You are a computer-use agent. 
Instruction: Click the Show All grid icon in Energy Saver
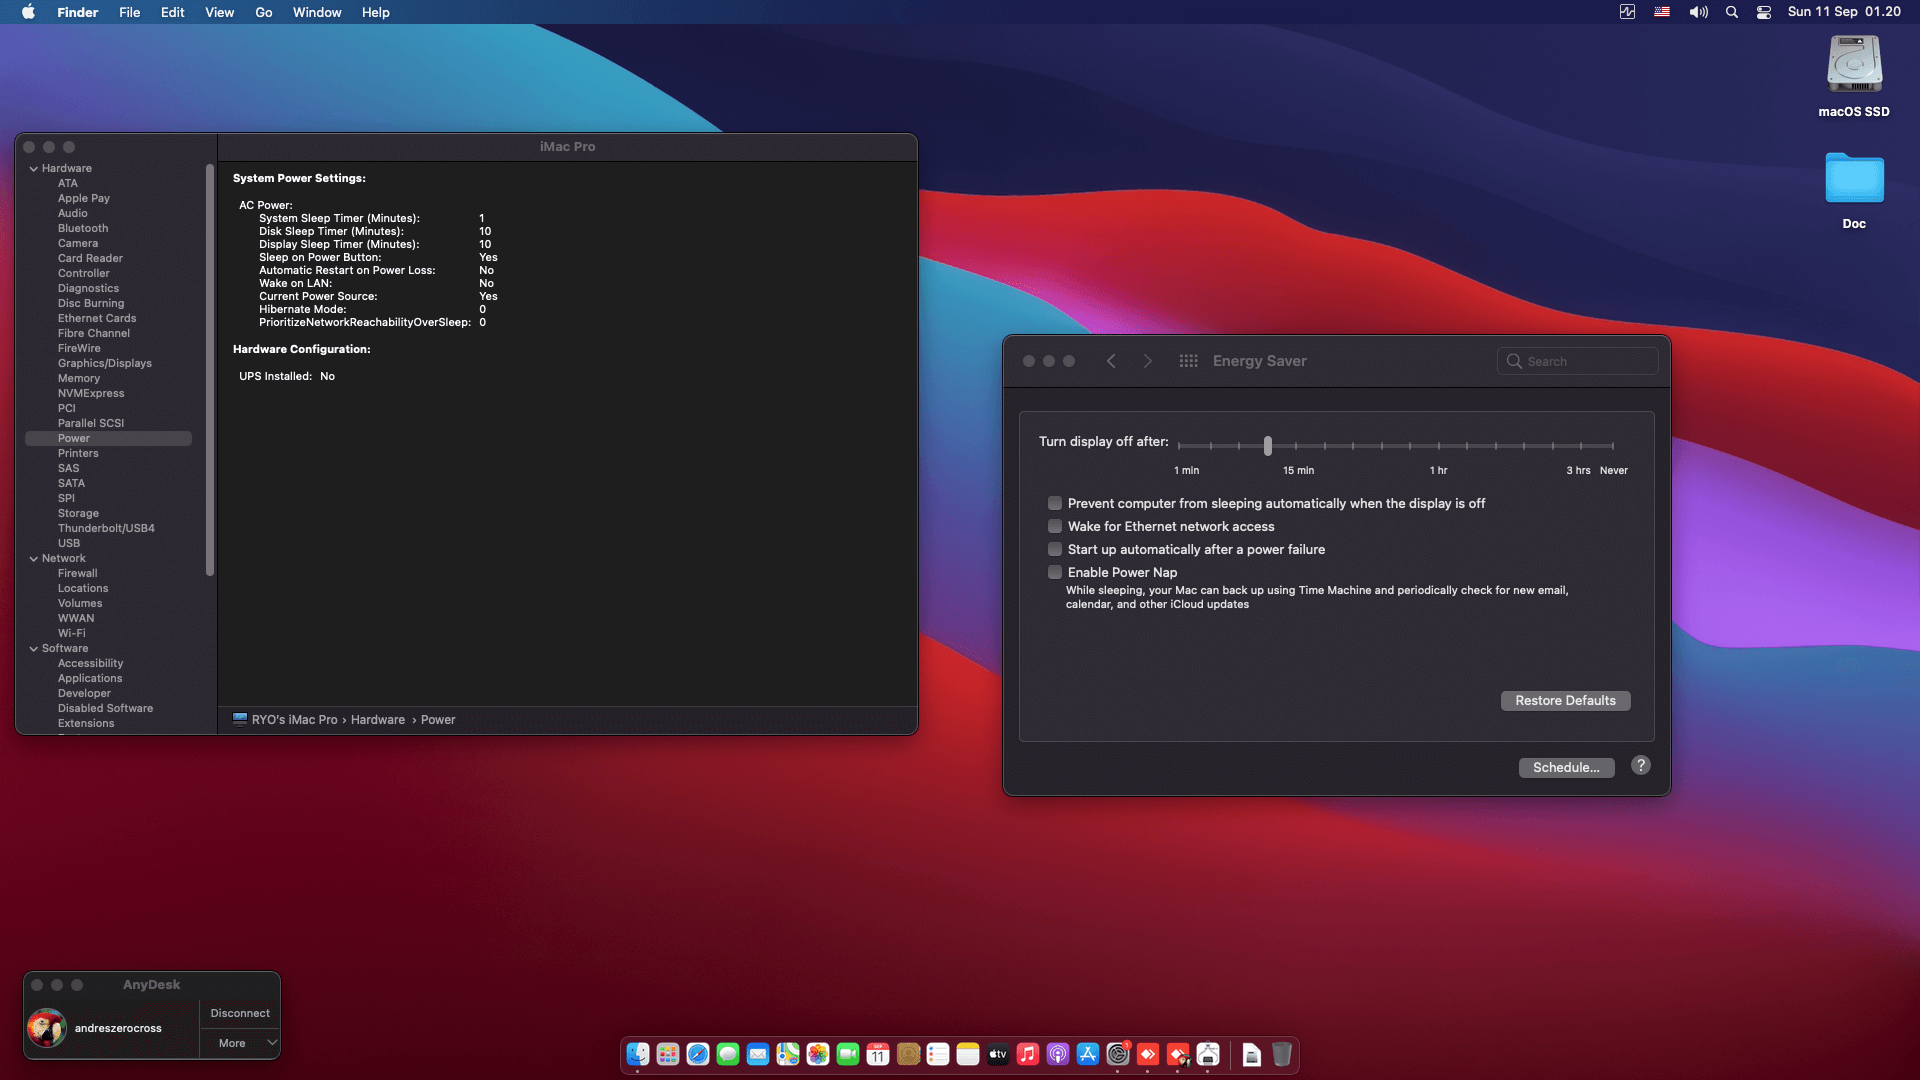(x=1188, y=361)
